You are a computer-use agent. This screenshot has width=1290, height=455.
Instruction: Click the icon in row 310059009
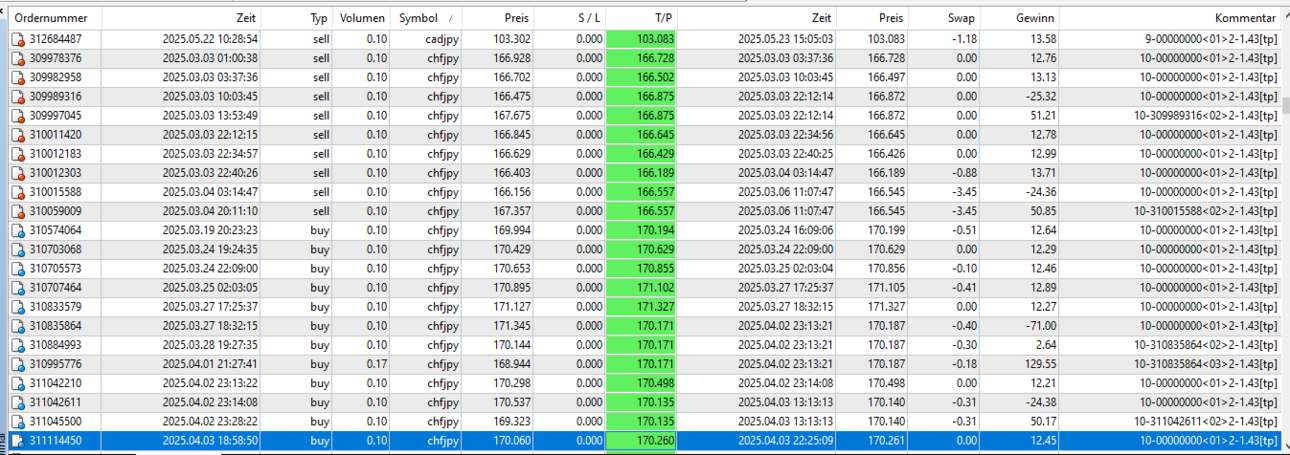[x=17, y=211]
